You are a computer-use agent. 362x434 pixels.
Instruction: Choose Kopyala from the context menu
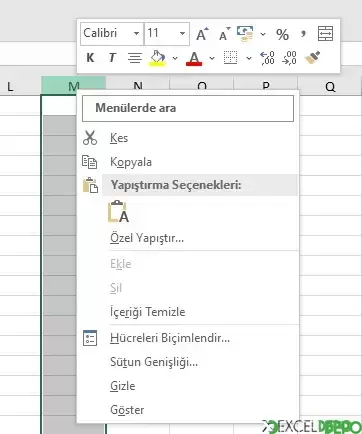click(131, 162)
